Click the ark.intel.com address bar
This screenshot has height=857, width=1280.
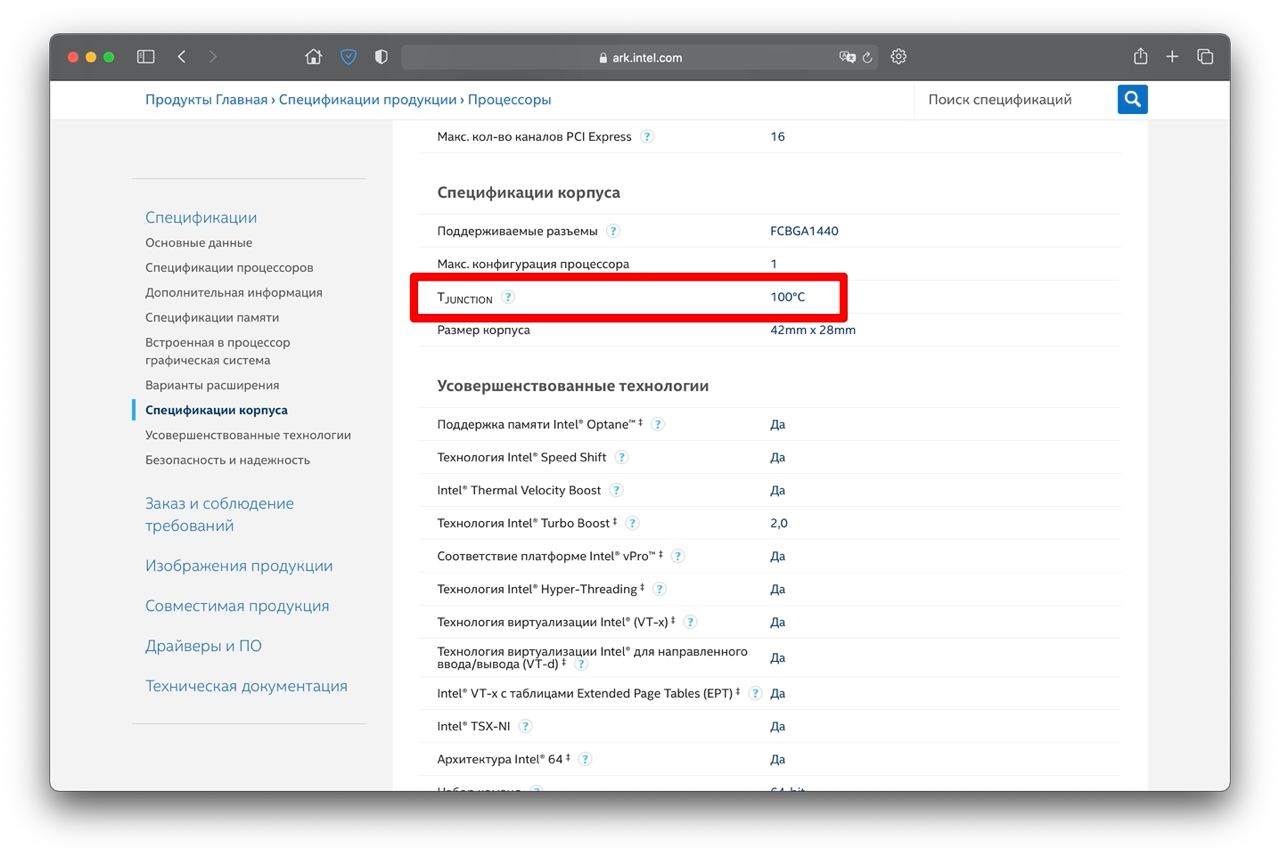[640, 57]
